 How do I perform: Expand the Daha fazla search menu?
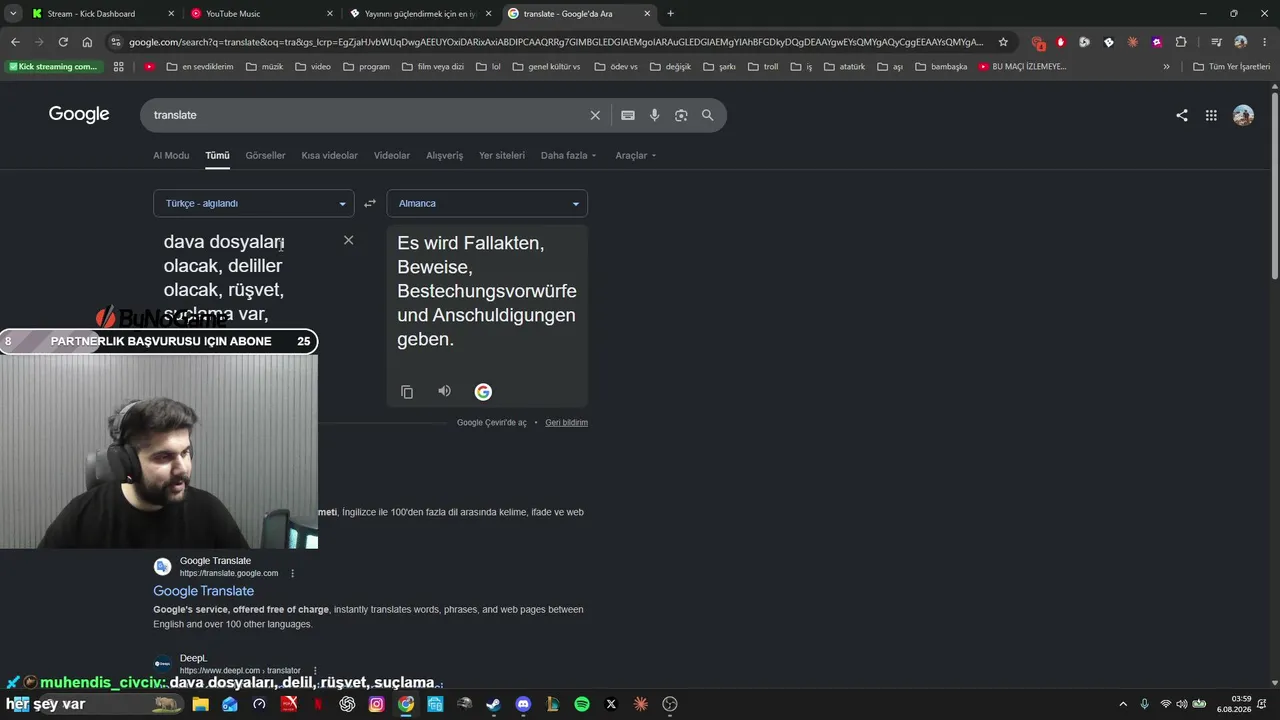point(568,155)
